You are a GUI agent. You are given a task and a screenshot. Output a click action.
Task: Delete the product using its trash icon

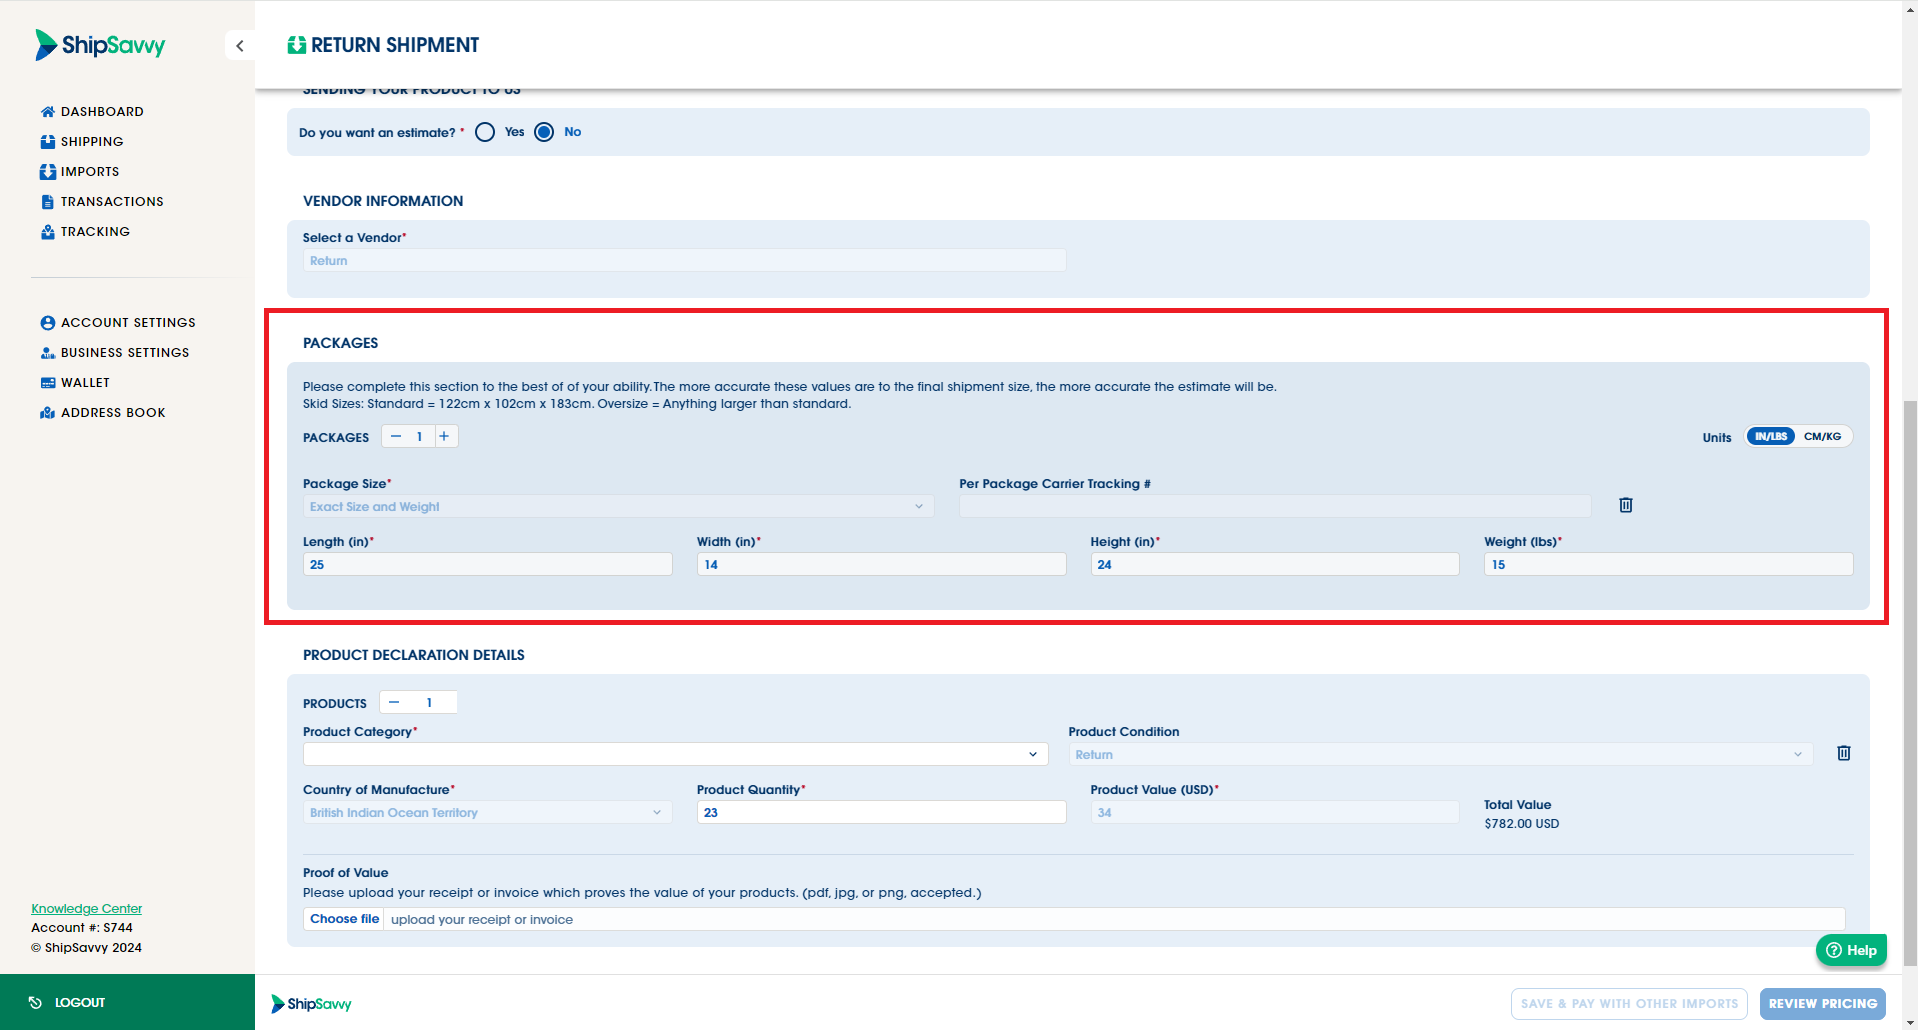tap(1844, 753)
